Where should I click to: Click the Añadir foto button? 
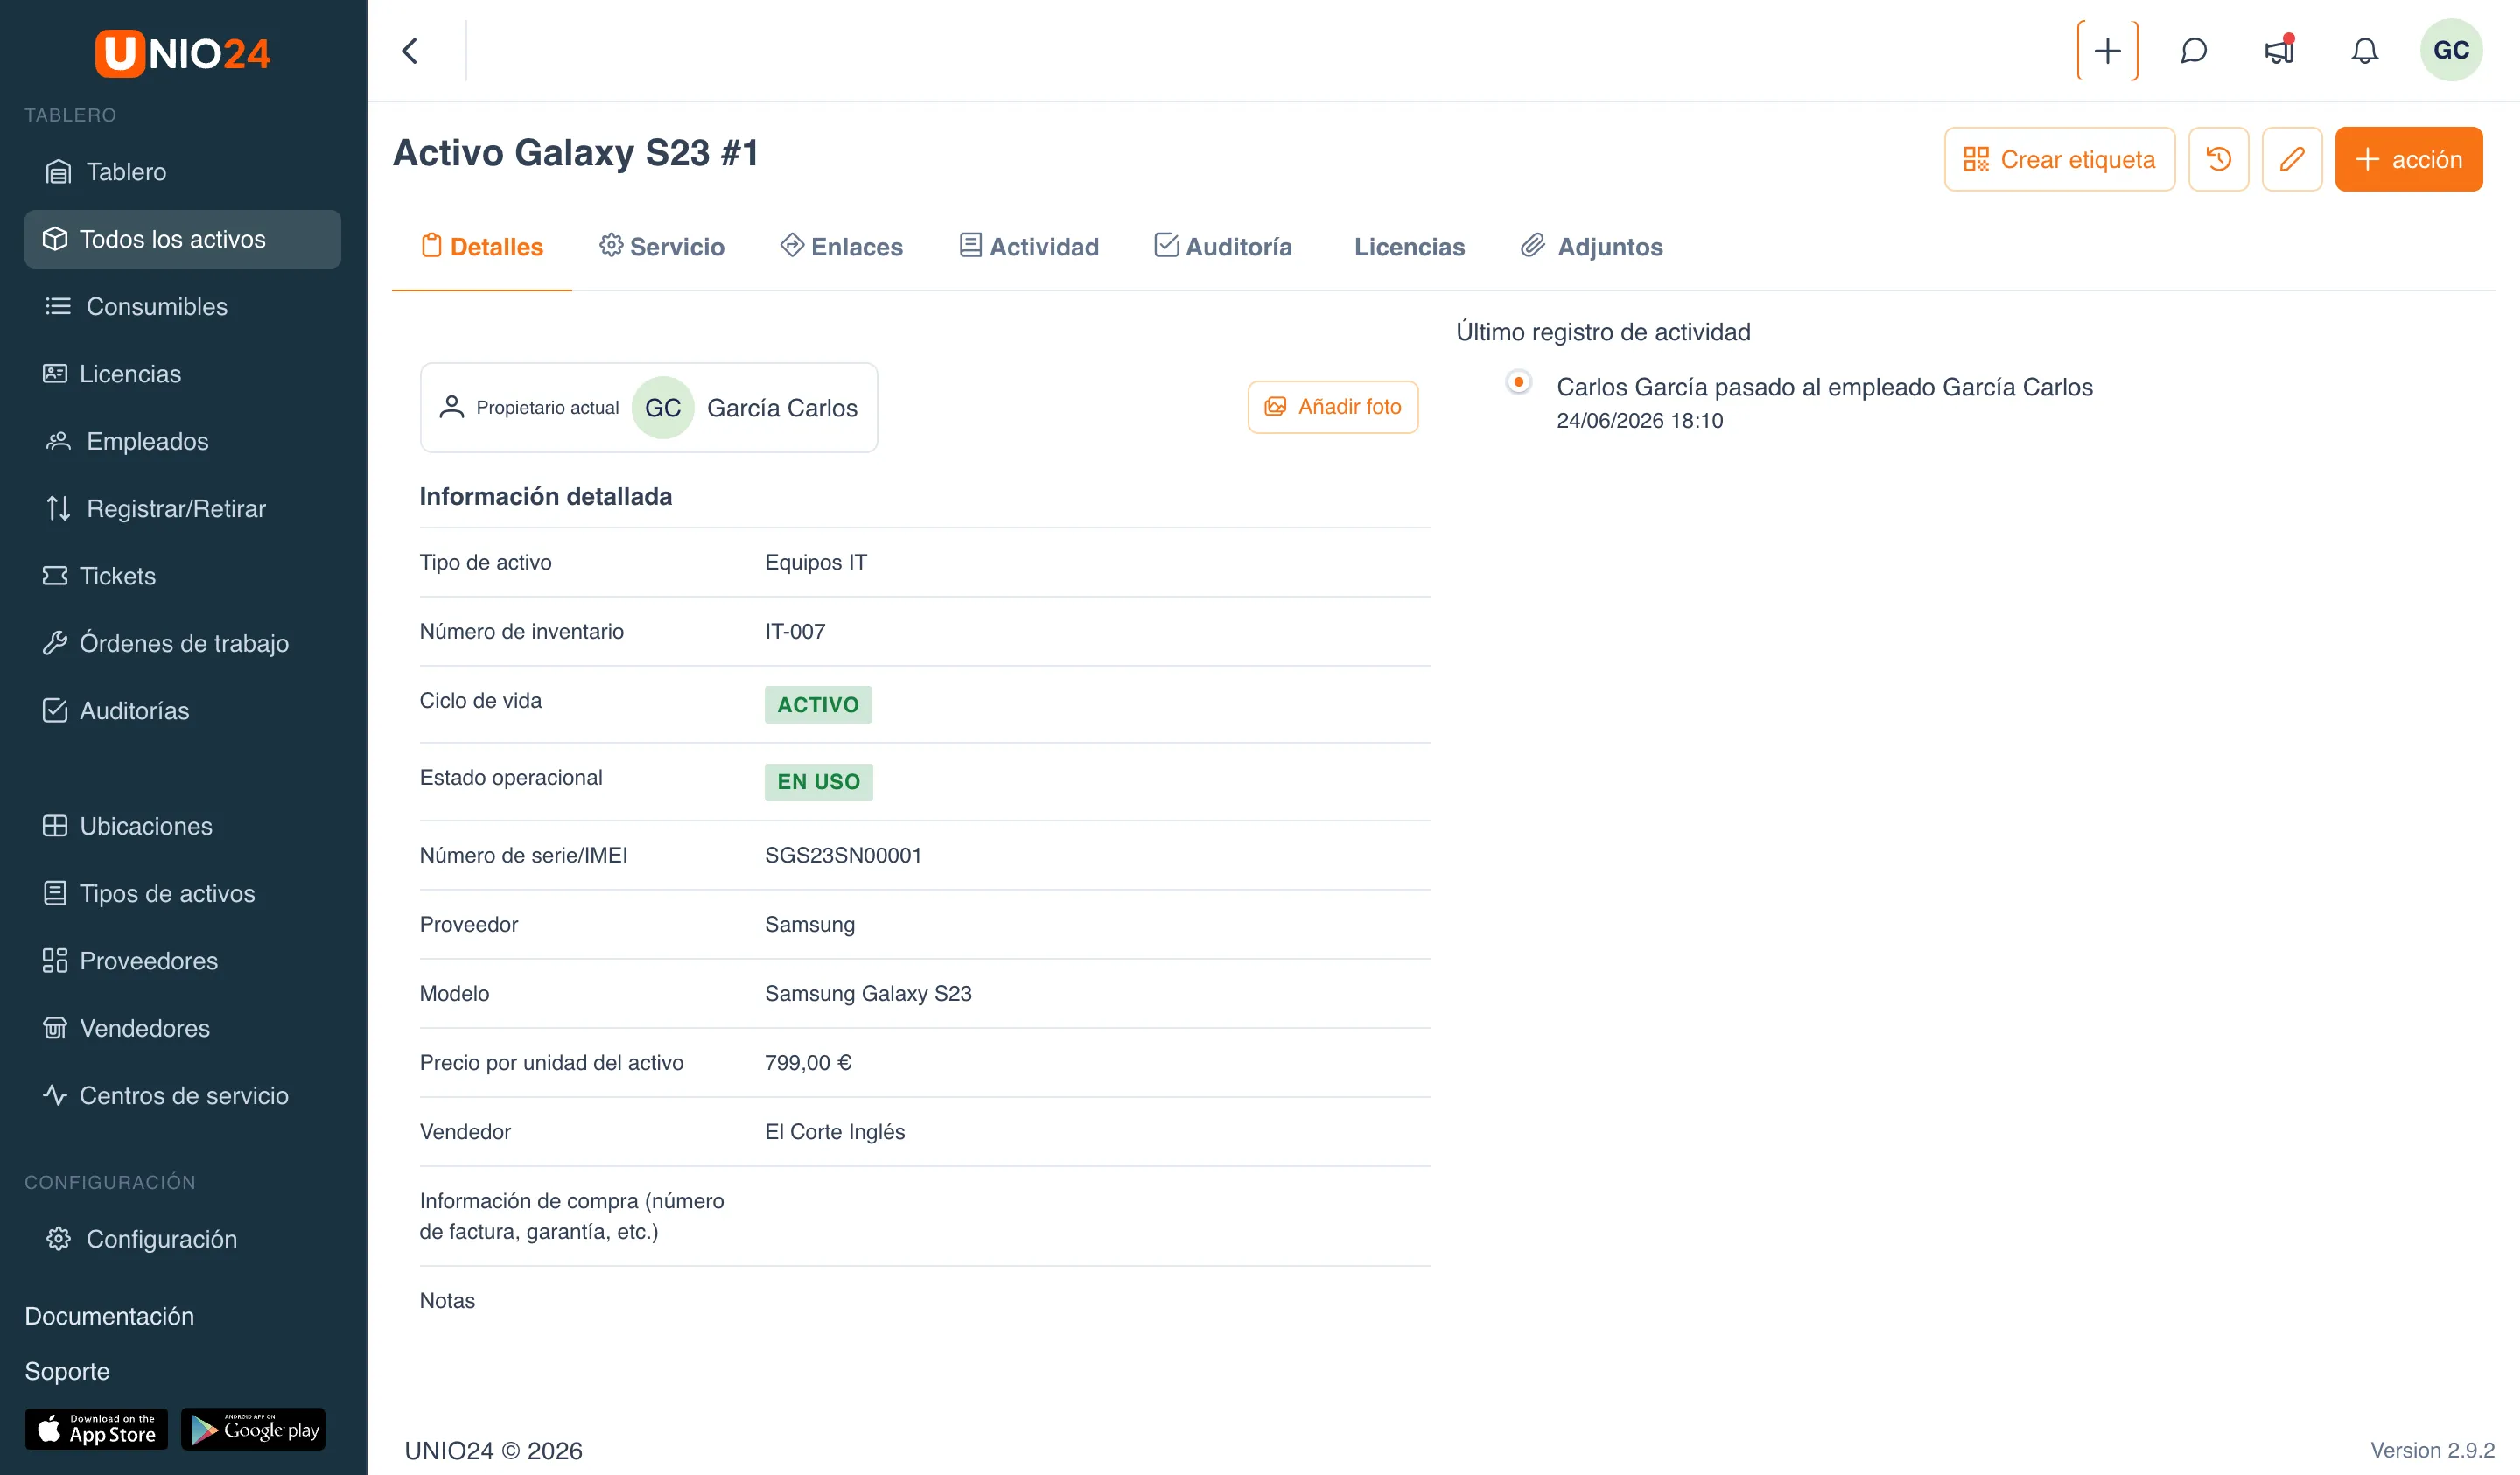1333,407
